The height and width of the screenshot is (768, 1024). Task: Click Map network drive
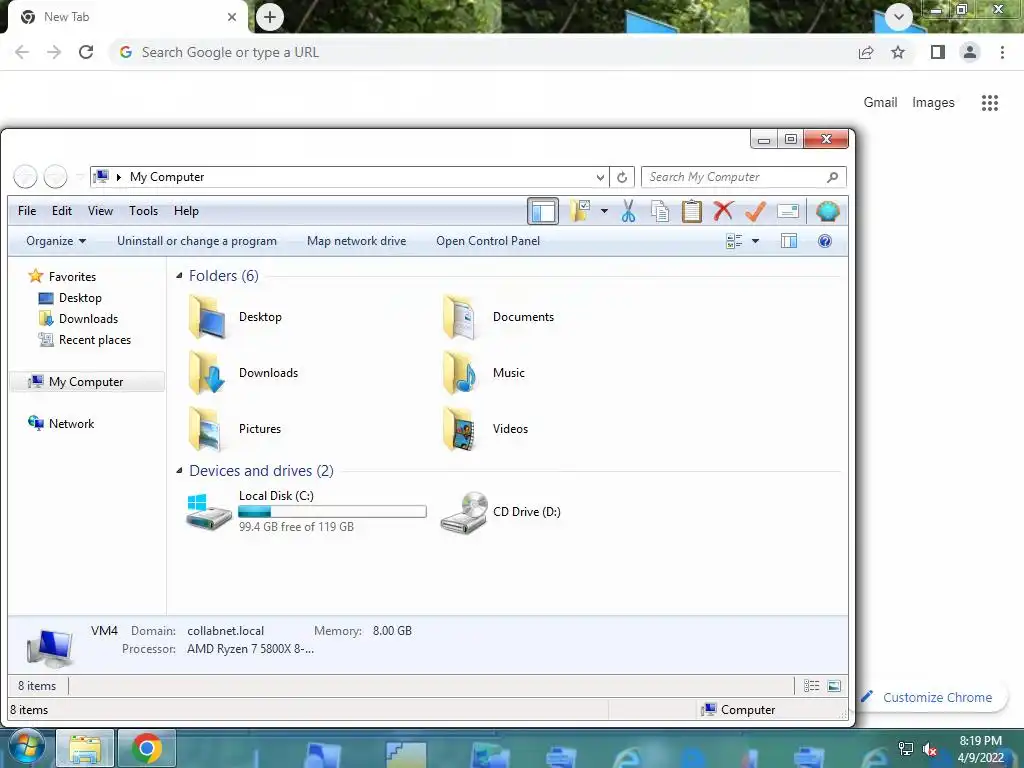pos(357,241)
